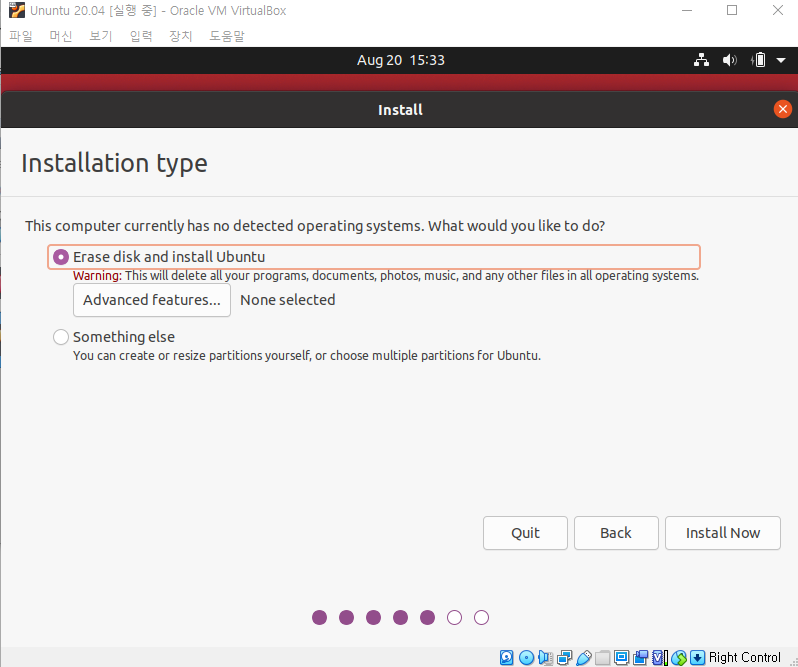
Task: Click the network adapters icon in VirtualBox status bar
Action: pyautogui.click(x=564, y=657)
